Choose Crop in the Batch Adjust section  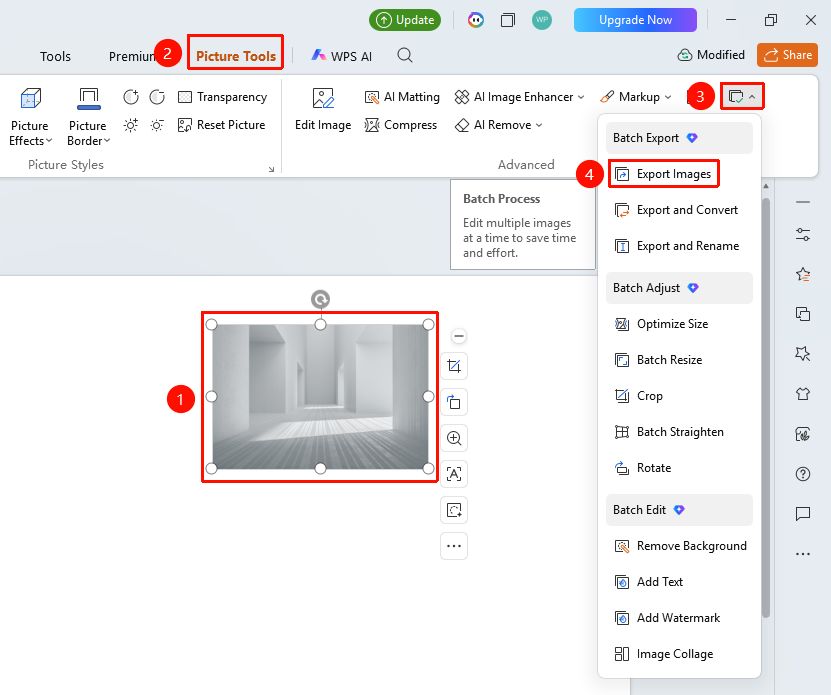[679, 396]
